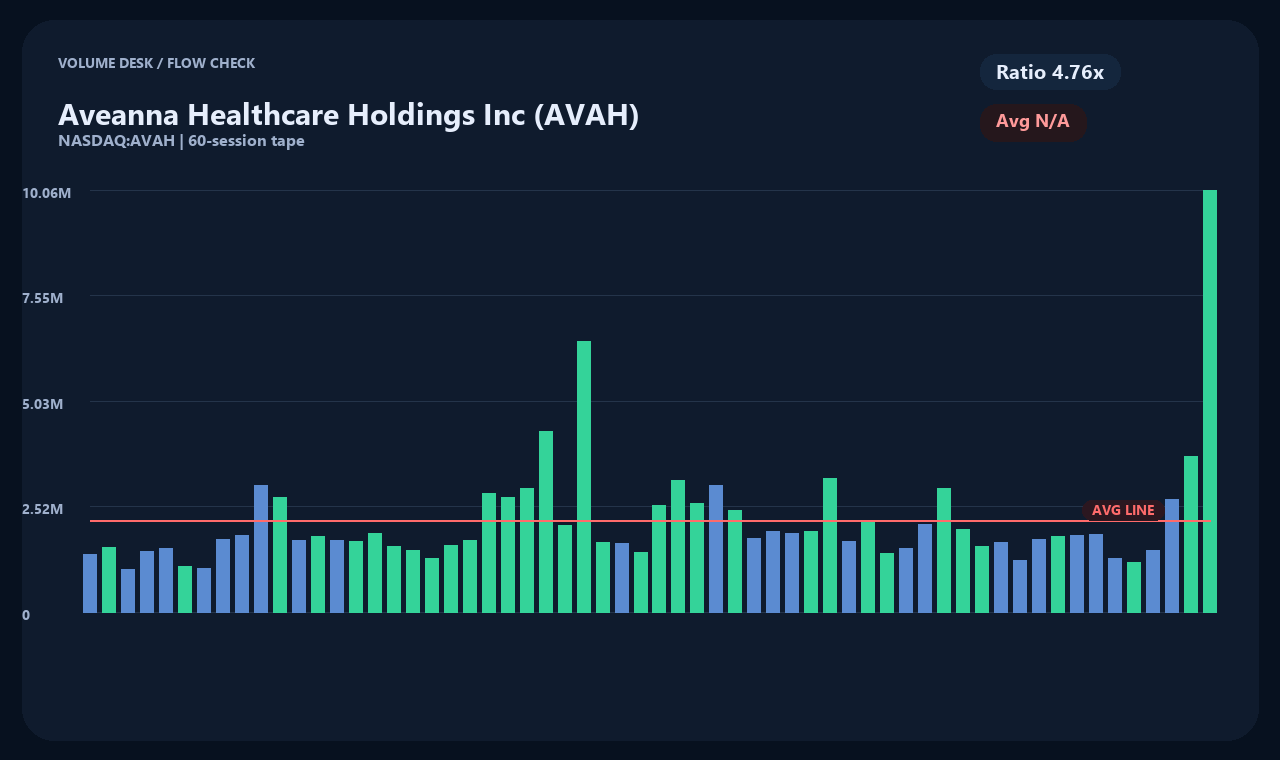Click the 10.06M axis label

pyautogui.click(x=47, y=192)
